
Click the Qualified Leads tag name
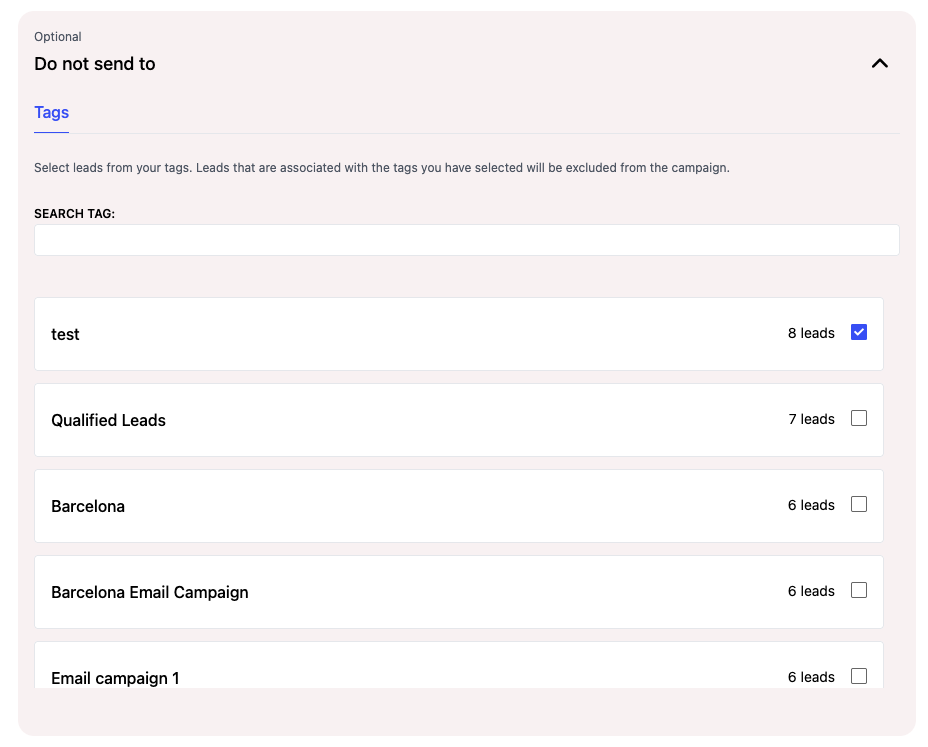click(x=108, y=420)
